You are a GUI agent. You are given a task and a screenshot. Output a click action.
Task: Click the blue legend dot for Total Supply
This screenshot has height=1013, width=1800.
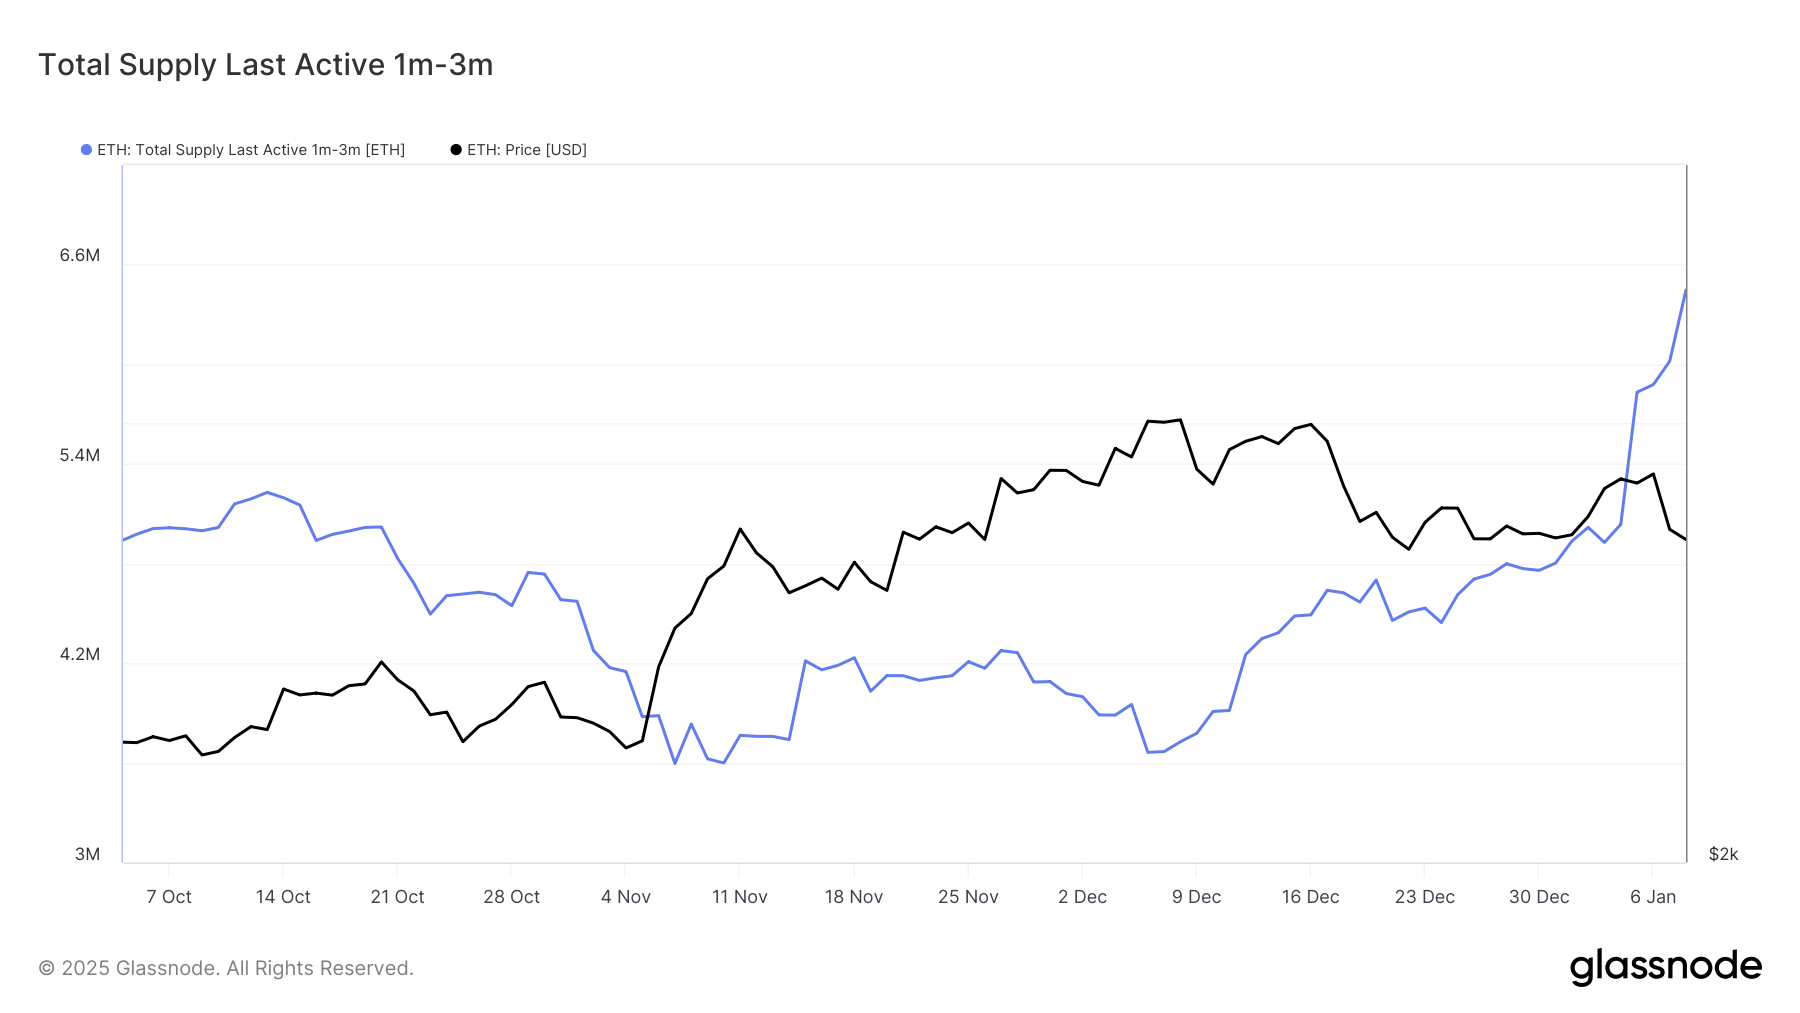[x=87, y=150]
